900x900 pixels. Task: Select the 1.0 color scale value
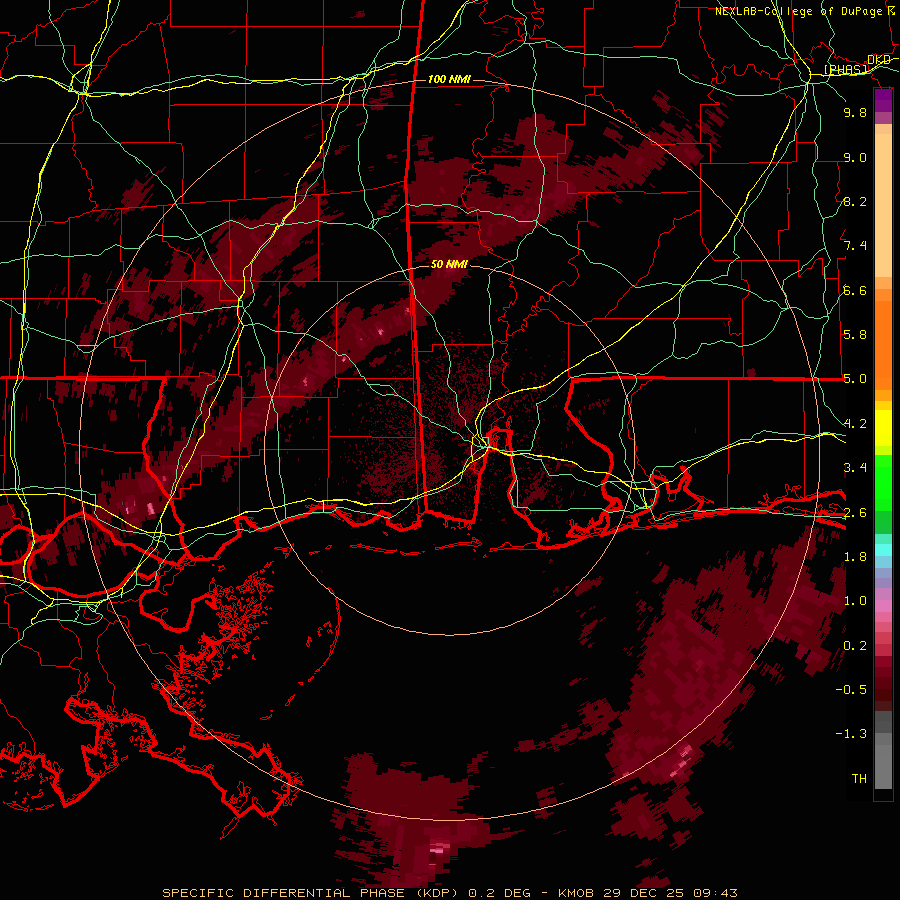click(855, 601)
